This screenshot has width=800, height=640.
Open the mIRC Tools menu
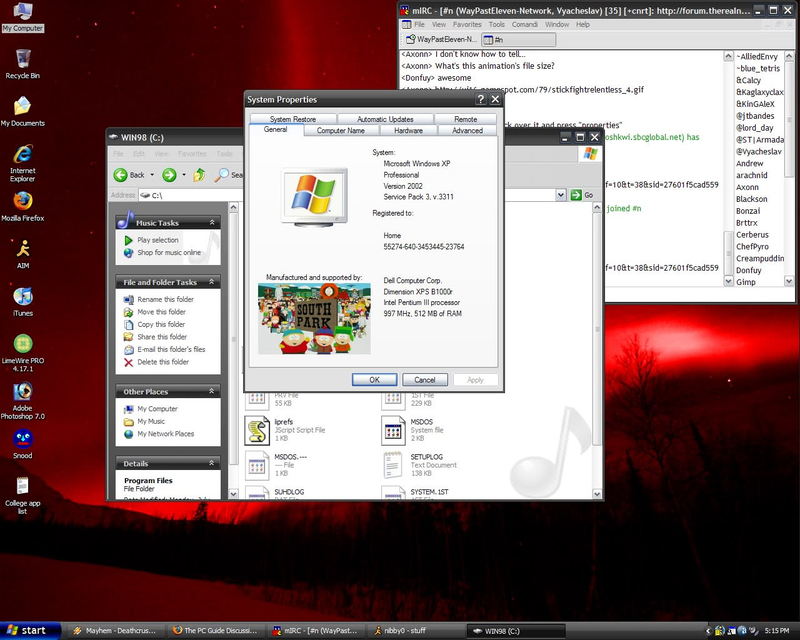[x=496, y=24]
